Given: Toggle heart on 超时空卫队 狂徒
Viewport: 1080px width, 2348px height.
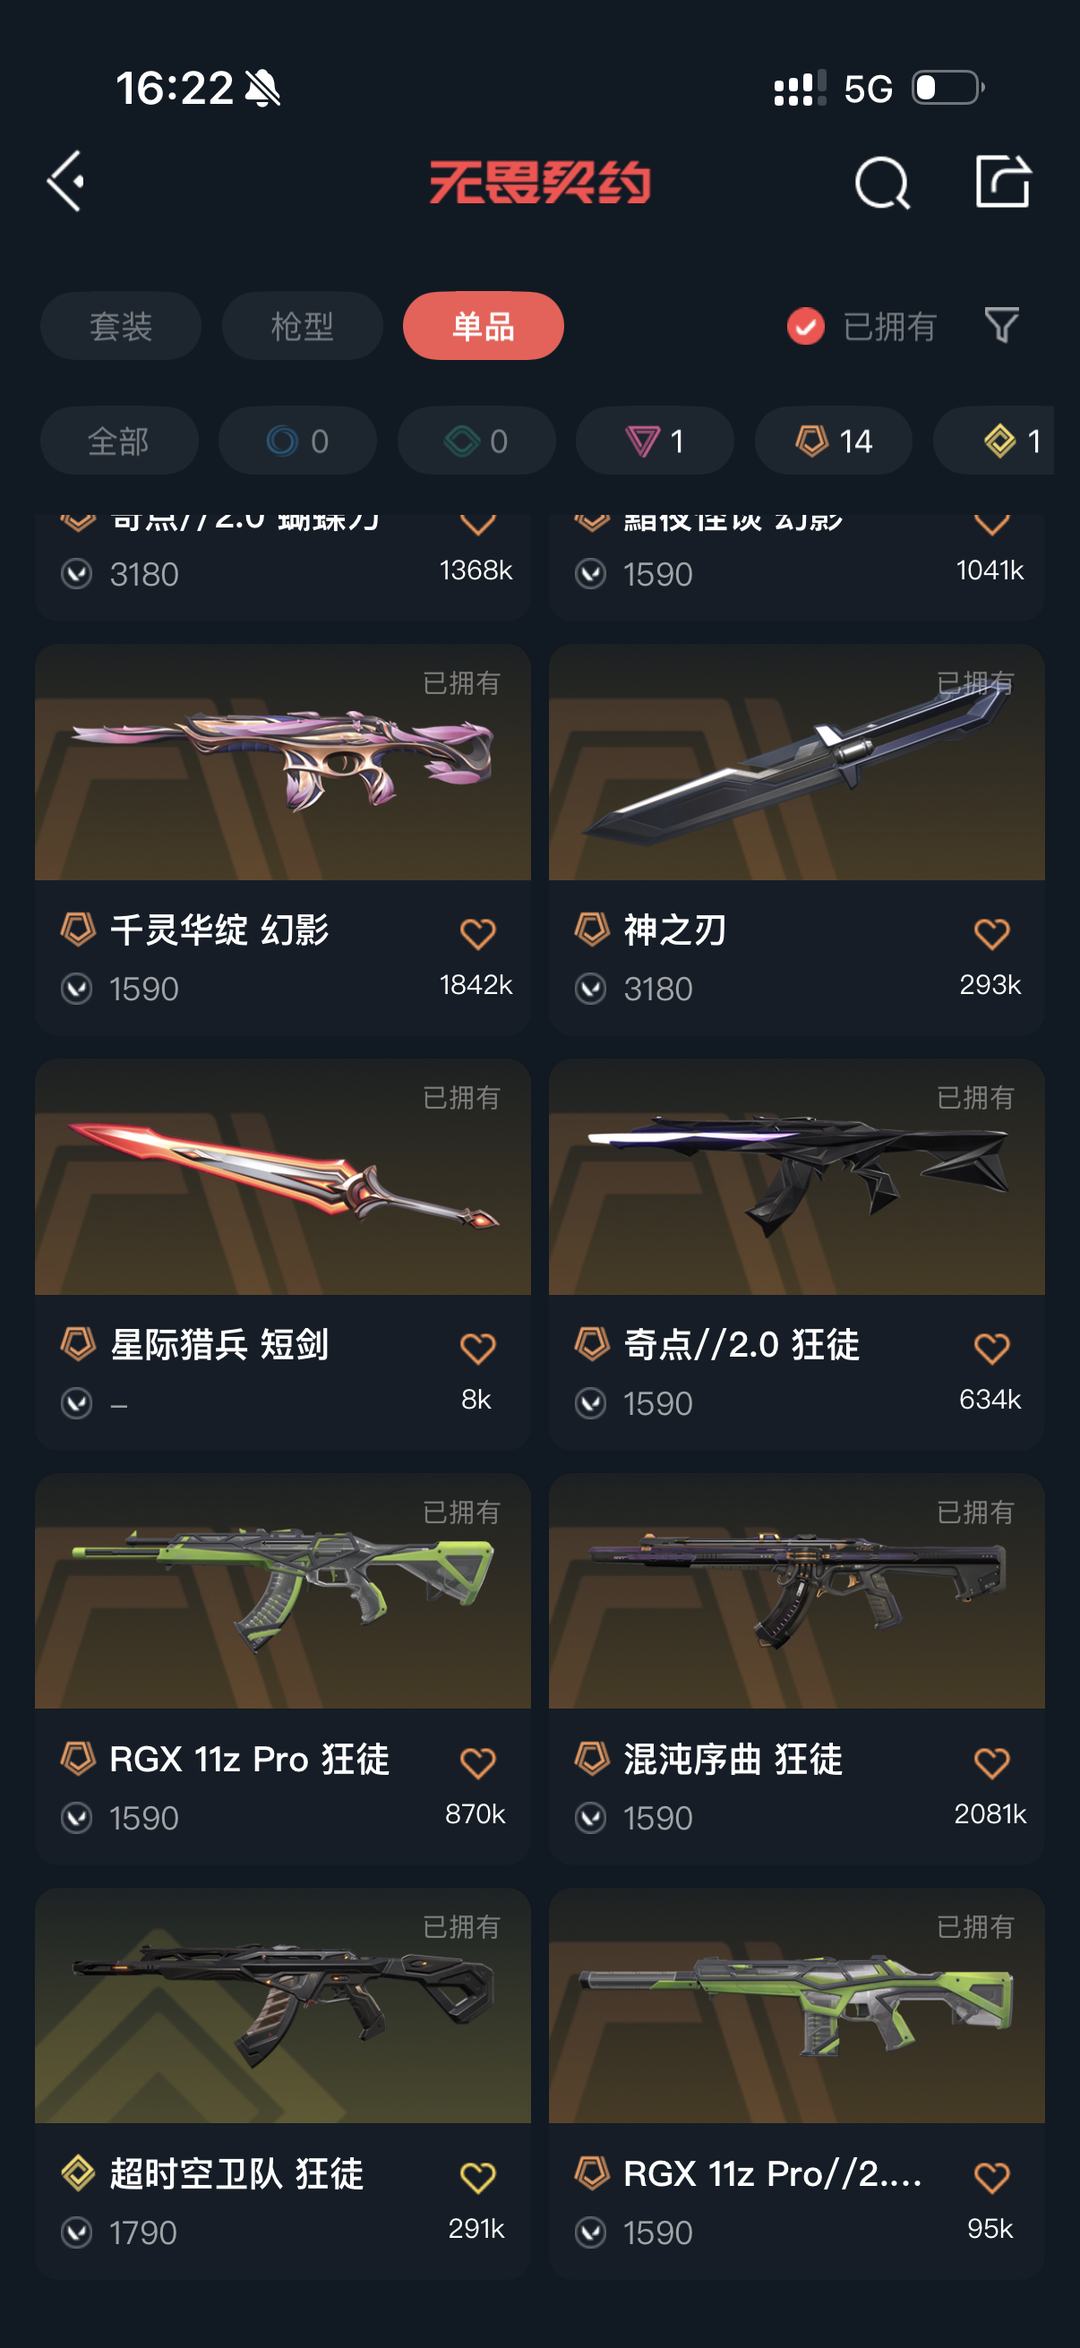Looking at the screenshot, I should click(478, 2177).
